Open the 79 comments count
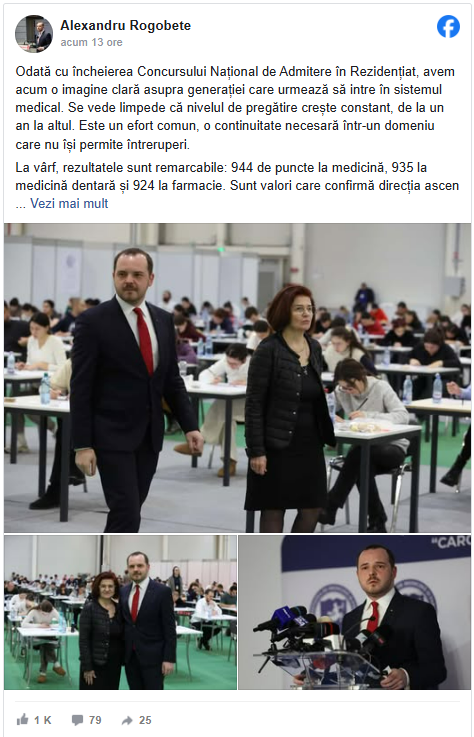This screenshot has height=737, width=474. pyautogui.click(x=95, y=720)
